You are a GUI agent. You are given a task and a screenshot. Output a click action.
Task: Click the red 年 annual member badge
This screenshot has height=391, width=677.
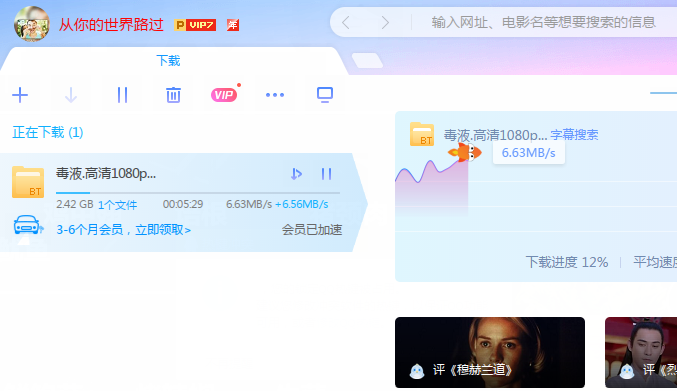pos(233,25)
